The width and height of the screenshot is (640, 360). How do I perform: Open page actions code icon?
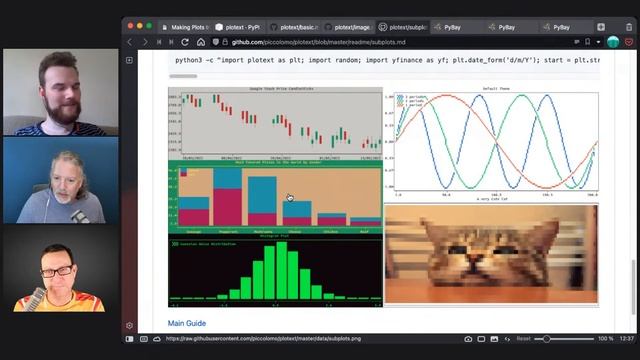(x=507, y=339)
